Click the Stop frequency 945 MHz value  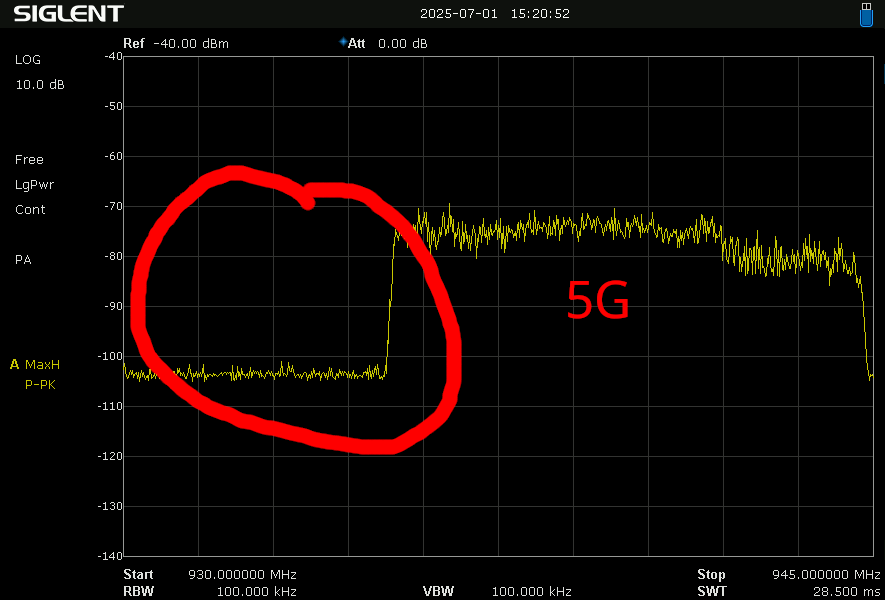coord(826,575)
